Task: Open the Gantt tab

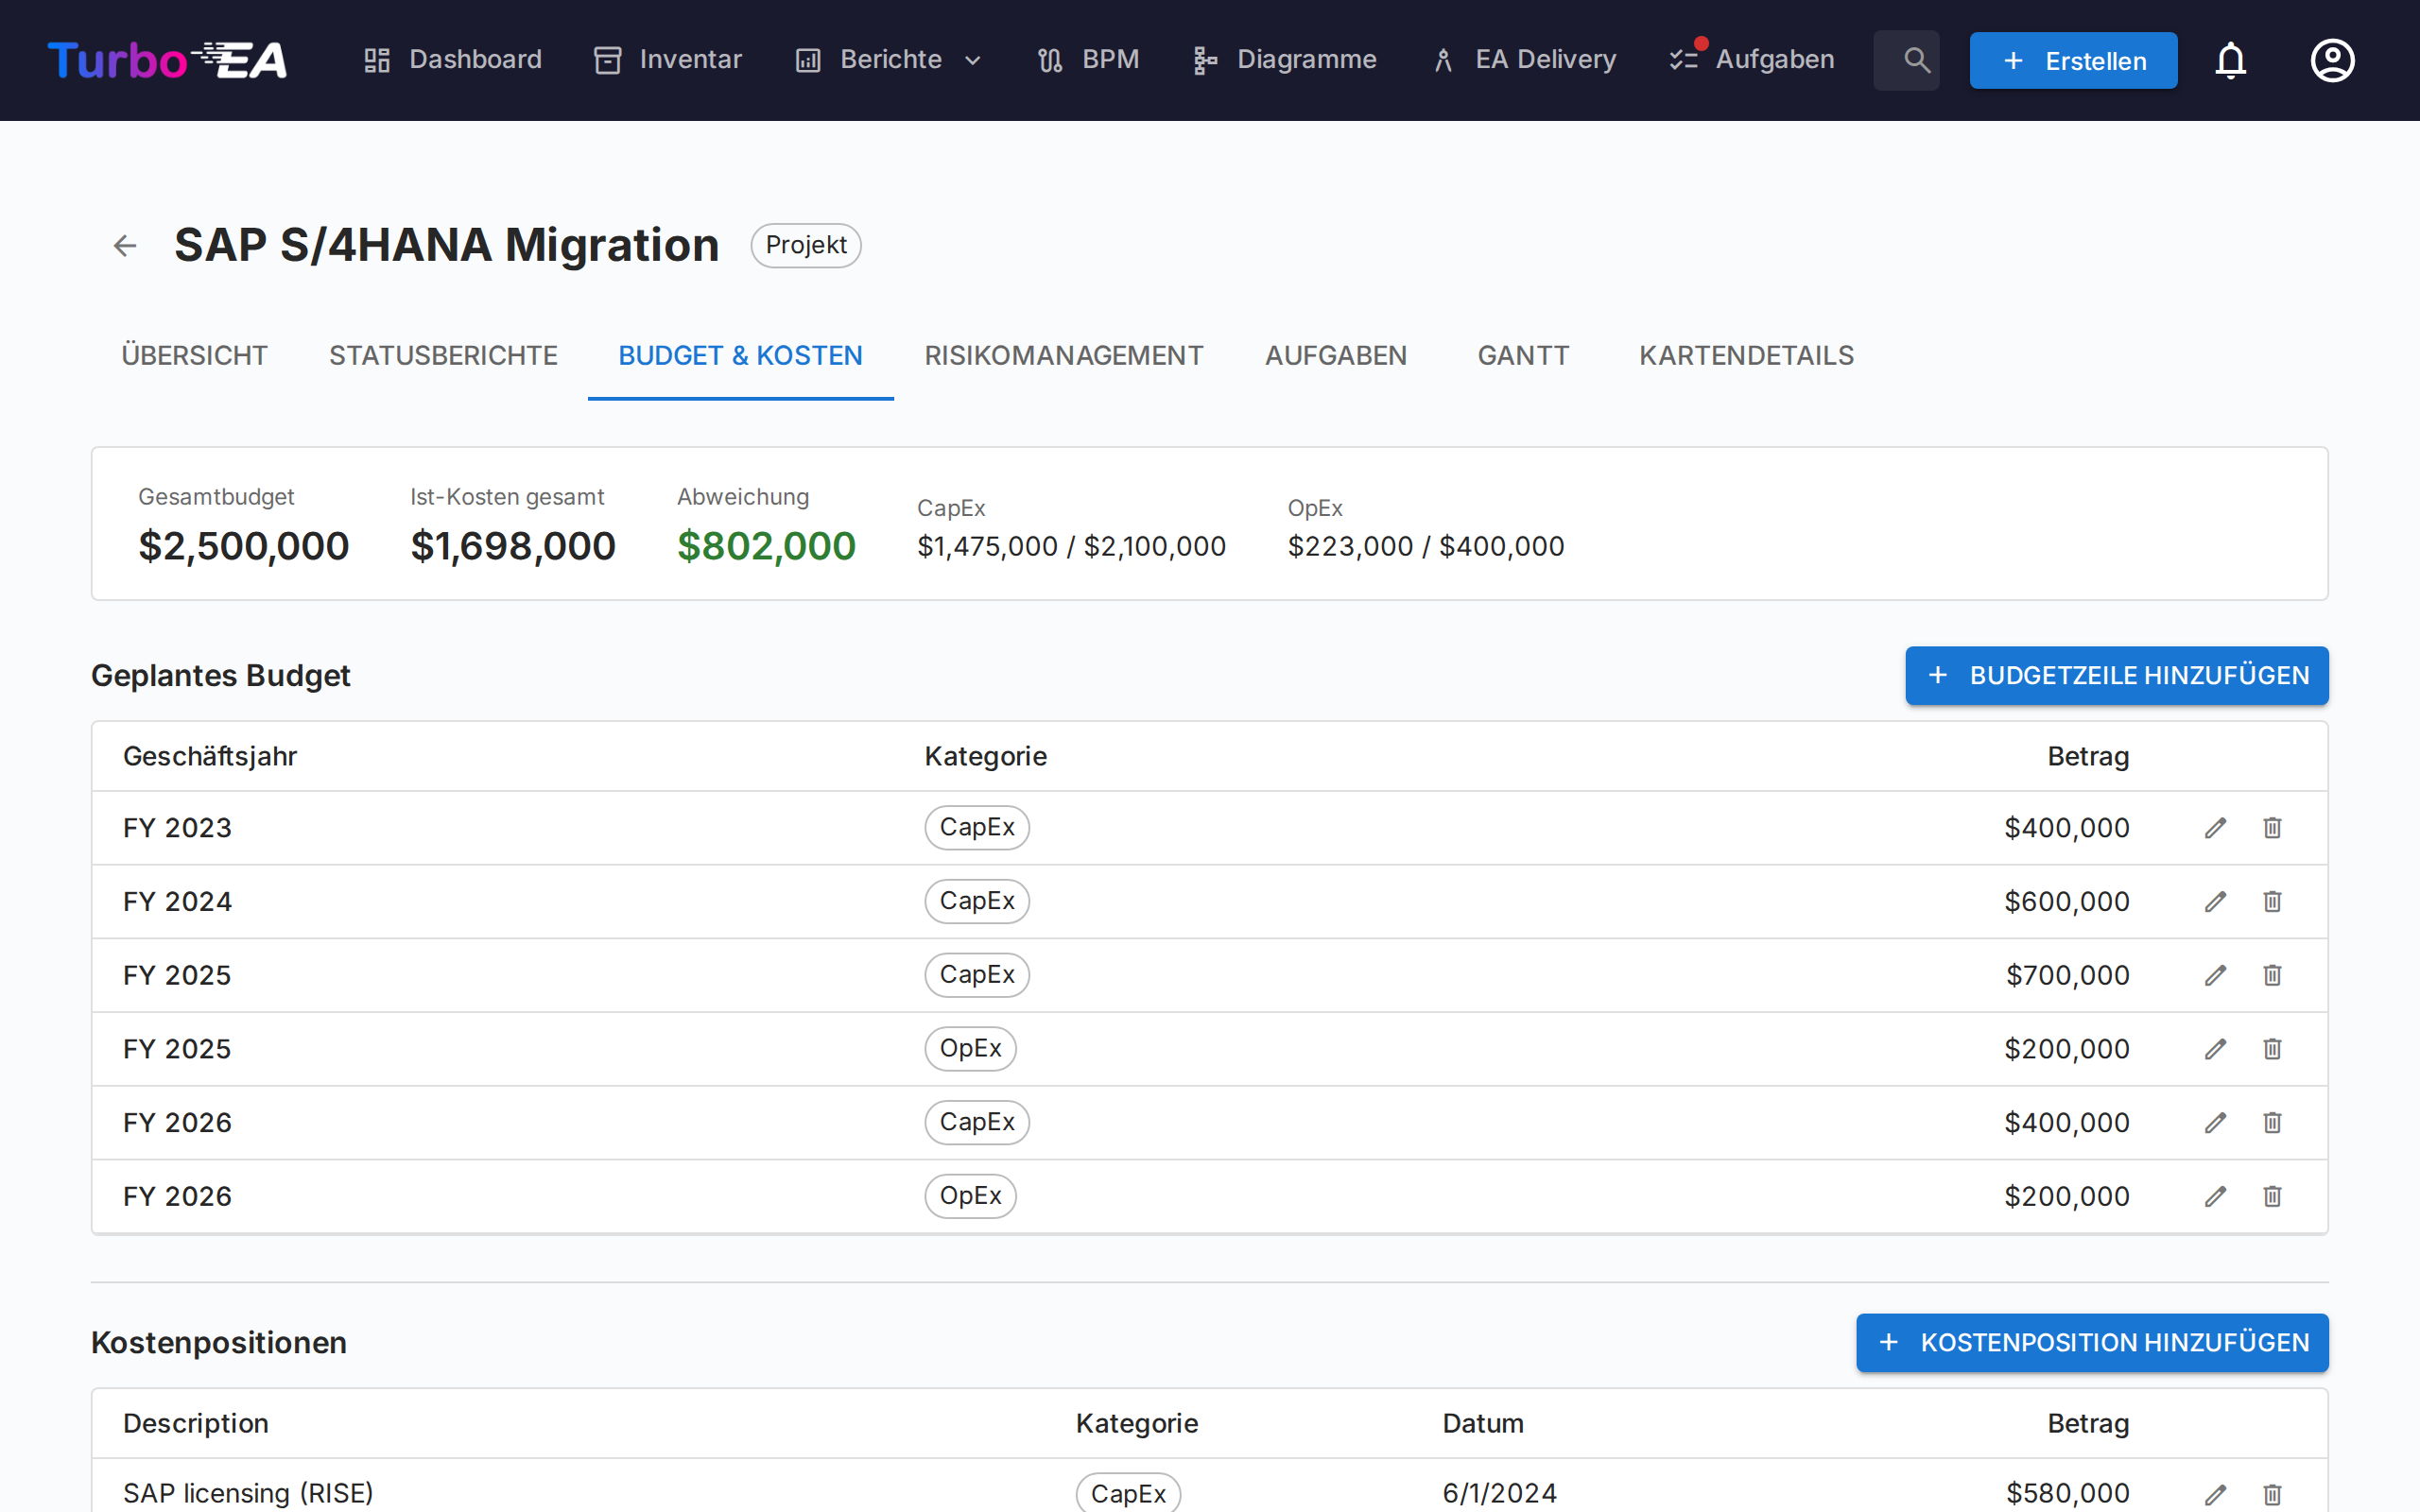Action: 1522,356
